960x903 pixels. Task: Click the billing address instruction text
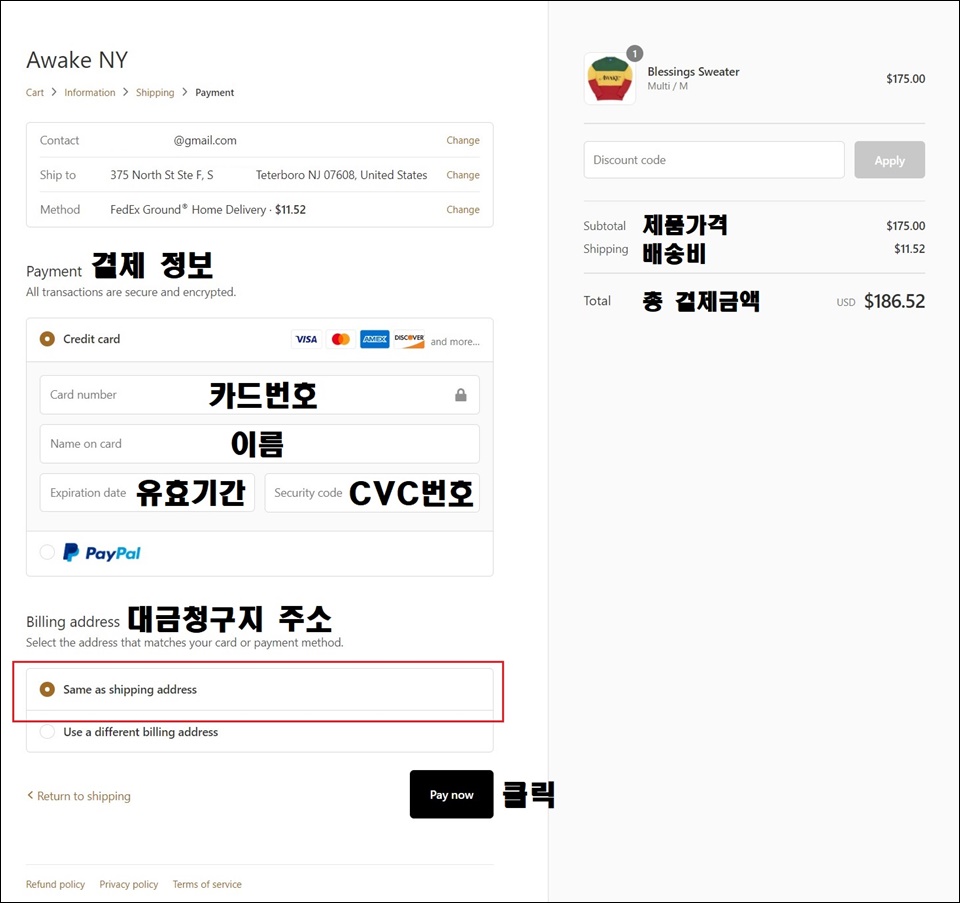pos(185,642)
